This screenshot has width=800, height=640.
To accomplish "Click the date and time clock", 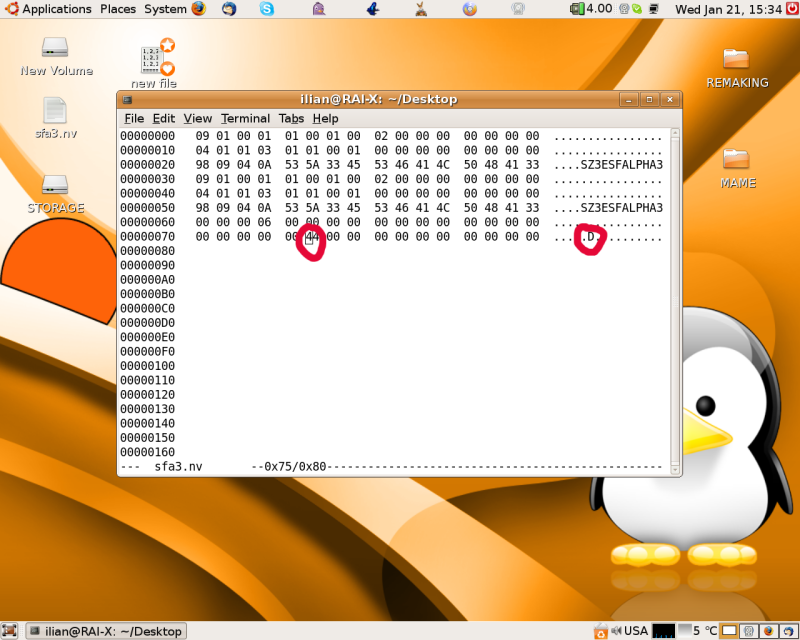I will point(727,9).
